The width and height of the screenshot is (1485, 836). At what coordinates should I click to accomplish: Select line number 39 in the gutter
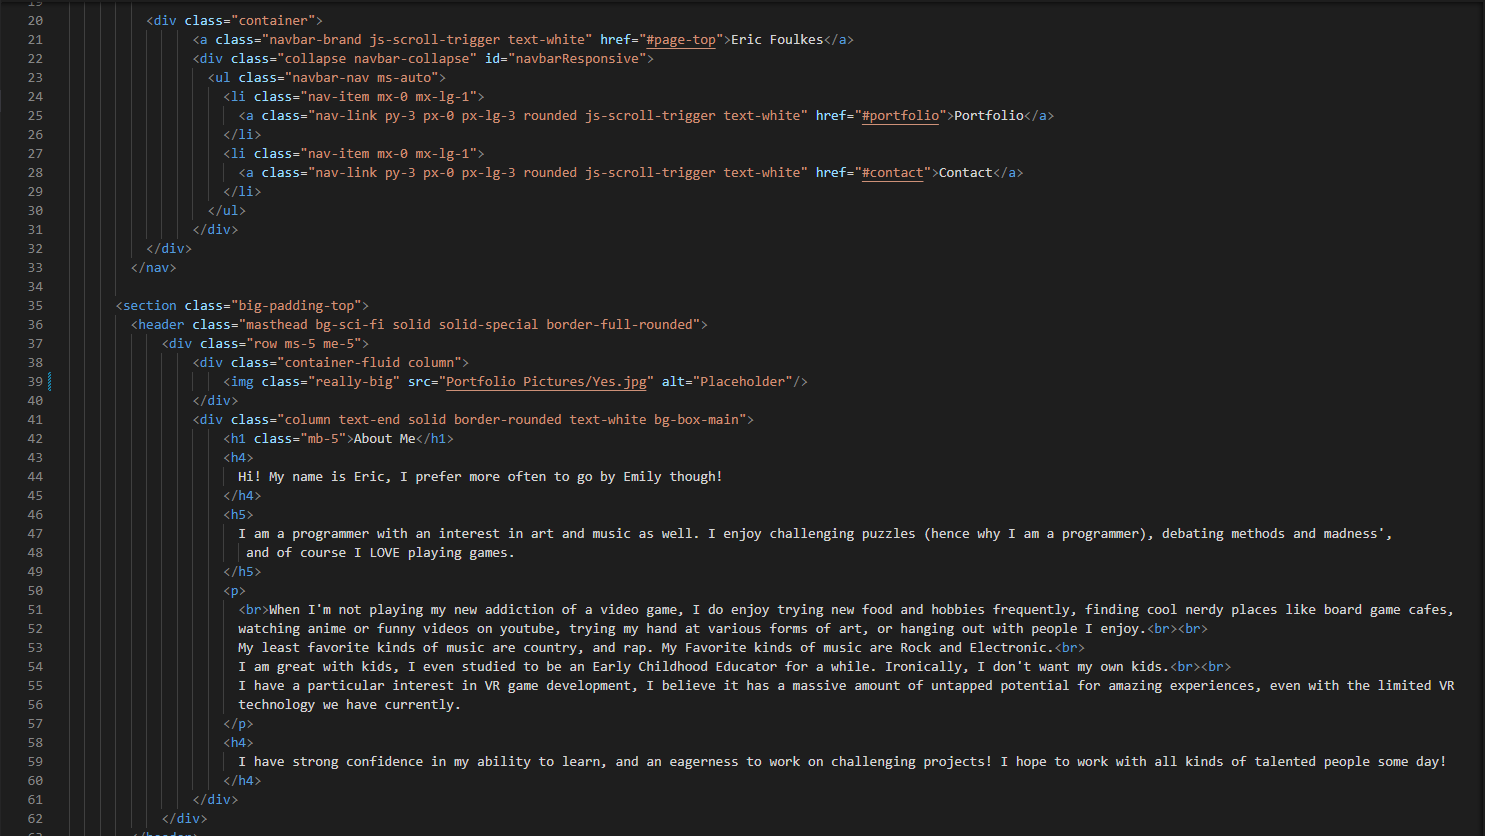click(x=35, y=382)
